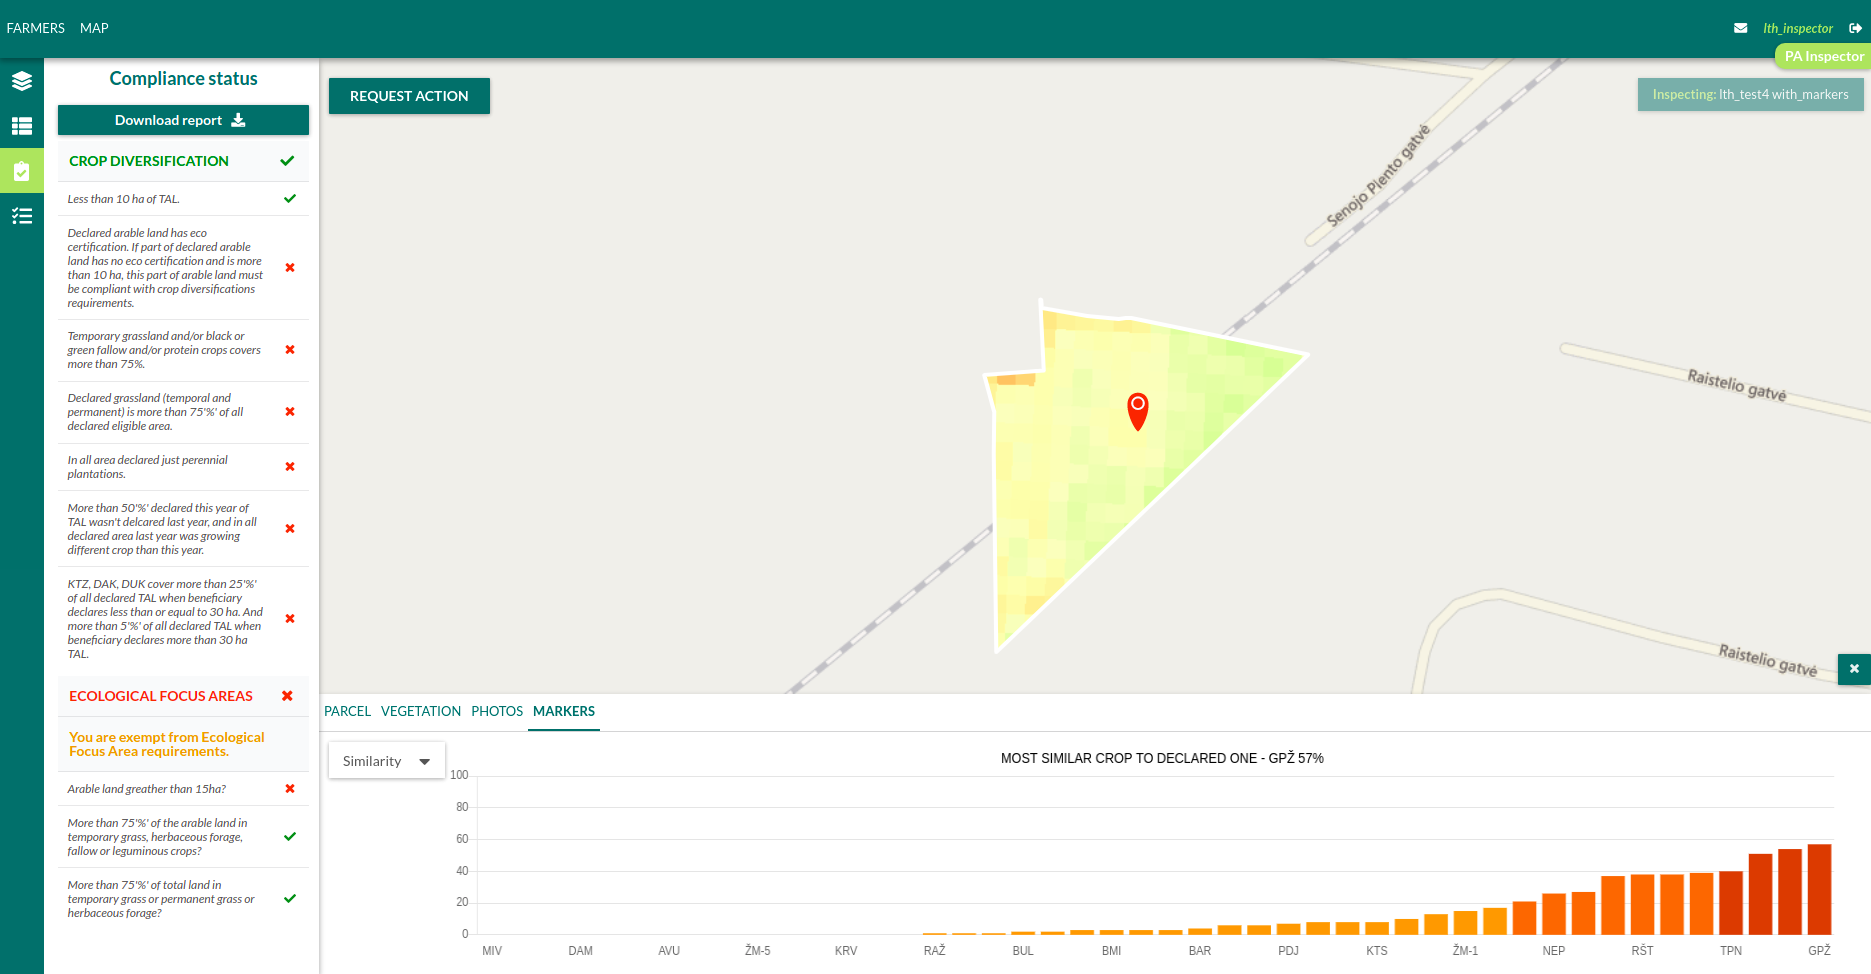Click the lth_inspector username link

[1797, 28]
